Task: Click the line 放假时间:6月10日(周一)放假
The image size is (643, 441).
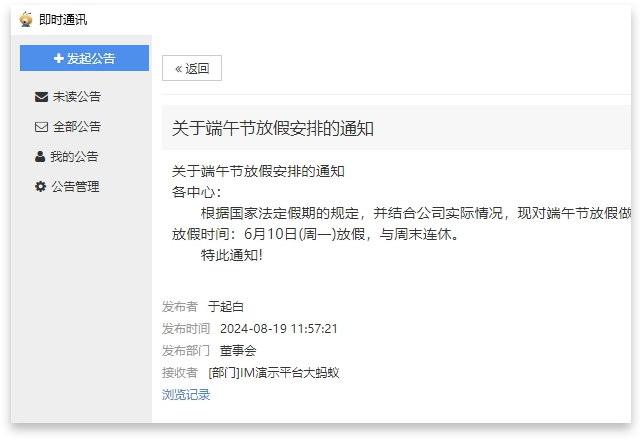Action: pyautogui.click(x=315, y=234)
